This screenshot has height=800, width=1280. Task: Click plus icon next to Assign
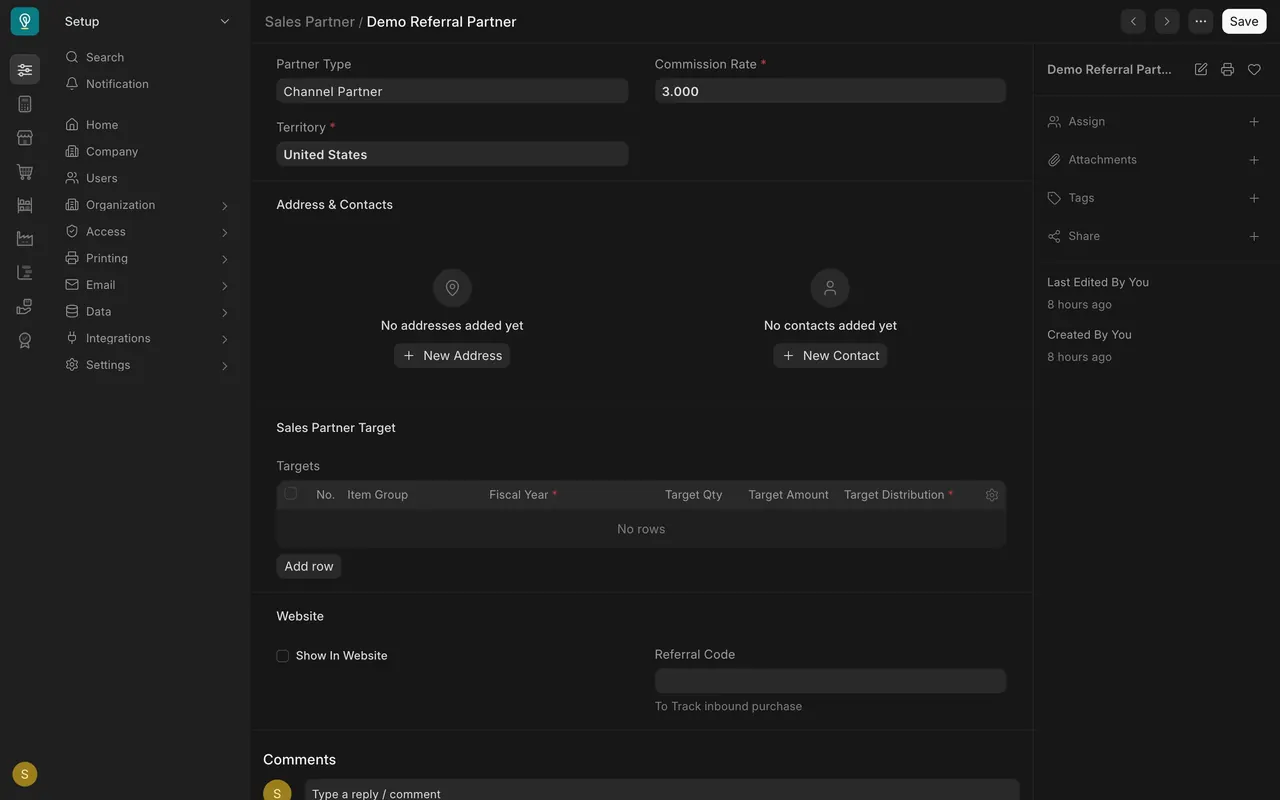click(1254, 121)
